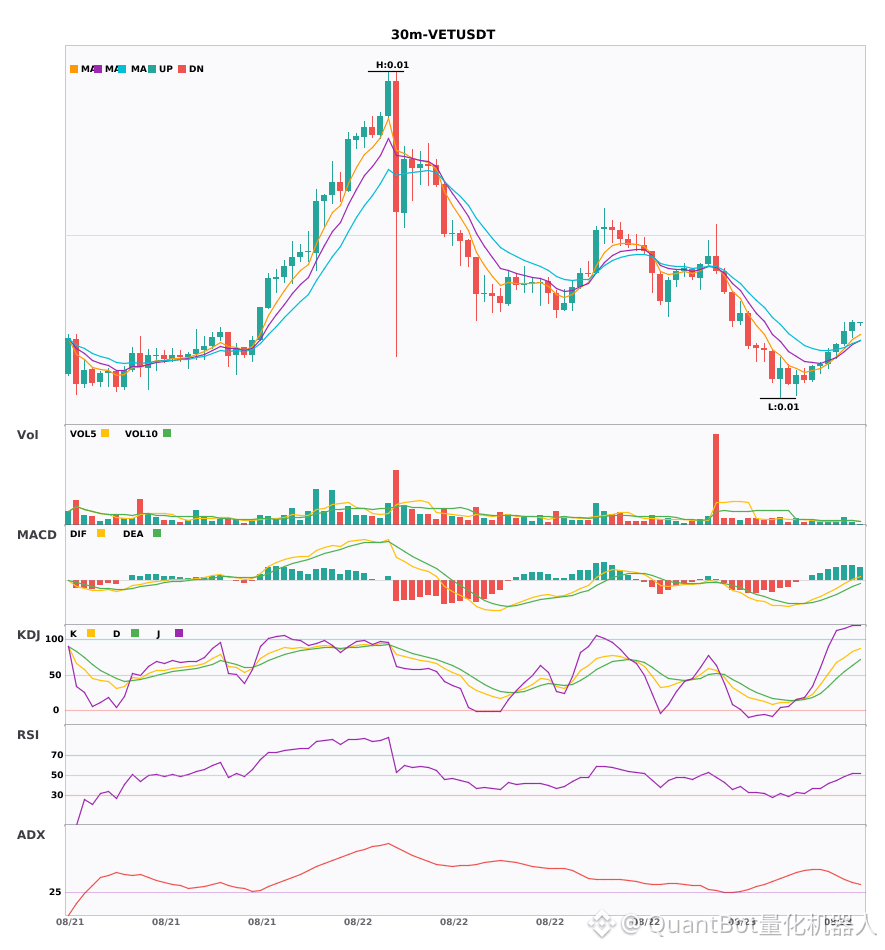
Task: Select the MACD panel label
Action: pyautogui.click(x=37, y=535)
